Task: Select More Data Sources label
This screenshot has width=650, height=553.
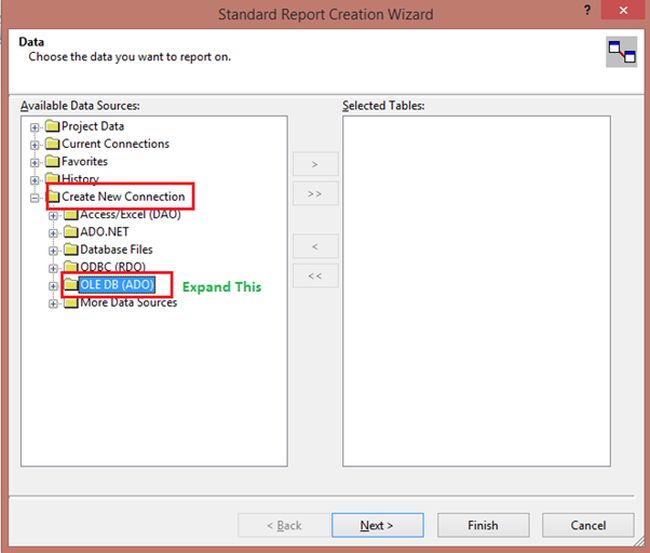Action: click(x=129, y=303)
